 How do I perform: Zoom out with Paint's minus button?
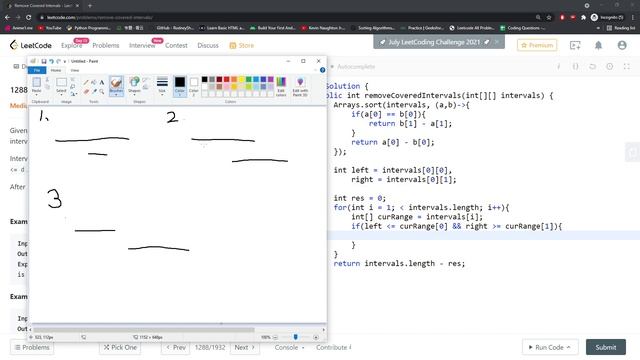(x=275, y=337)
